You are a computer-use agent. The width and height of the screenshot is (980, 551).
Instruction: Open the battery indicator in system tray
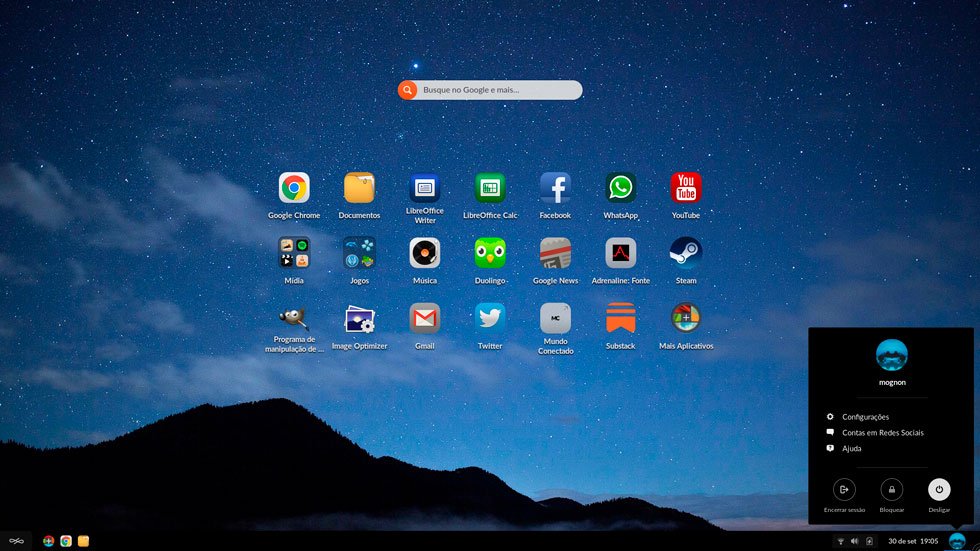pos(869,541)
